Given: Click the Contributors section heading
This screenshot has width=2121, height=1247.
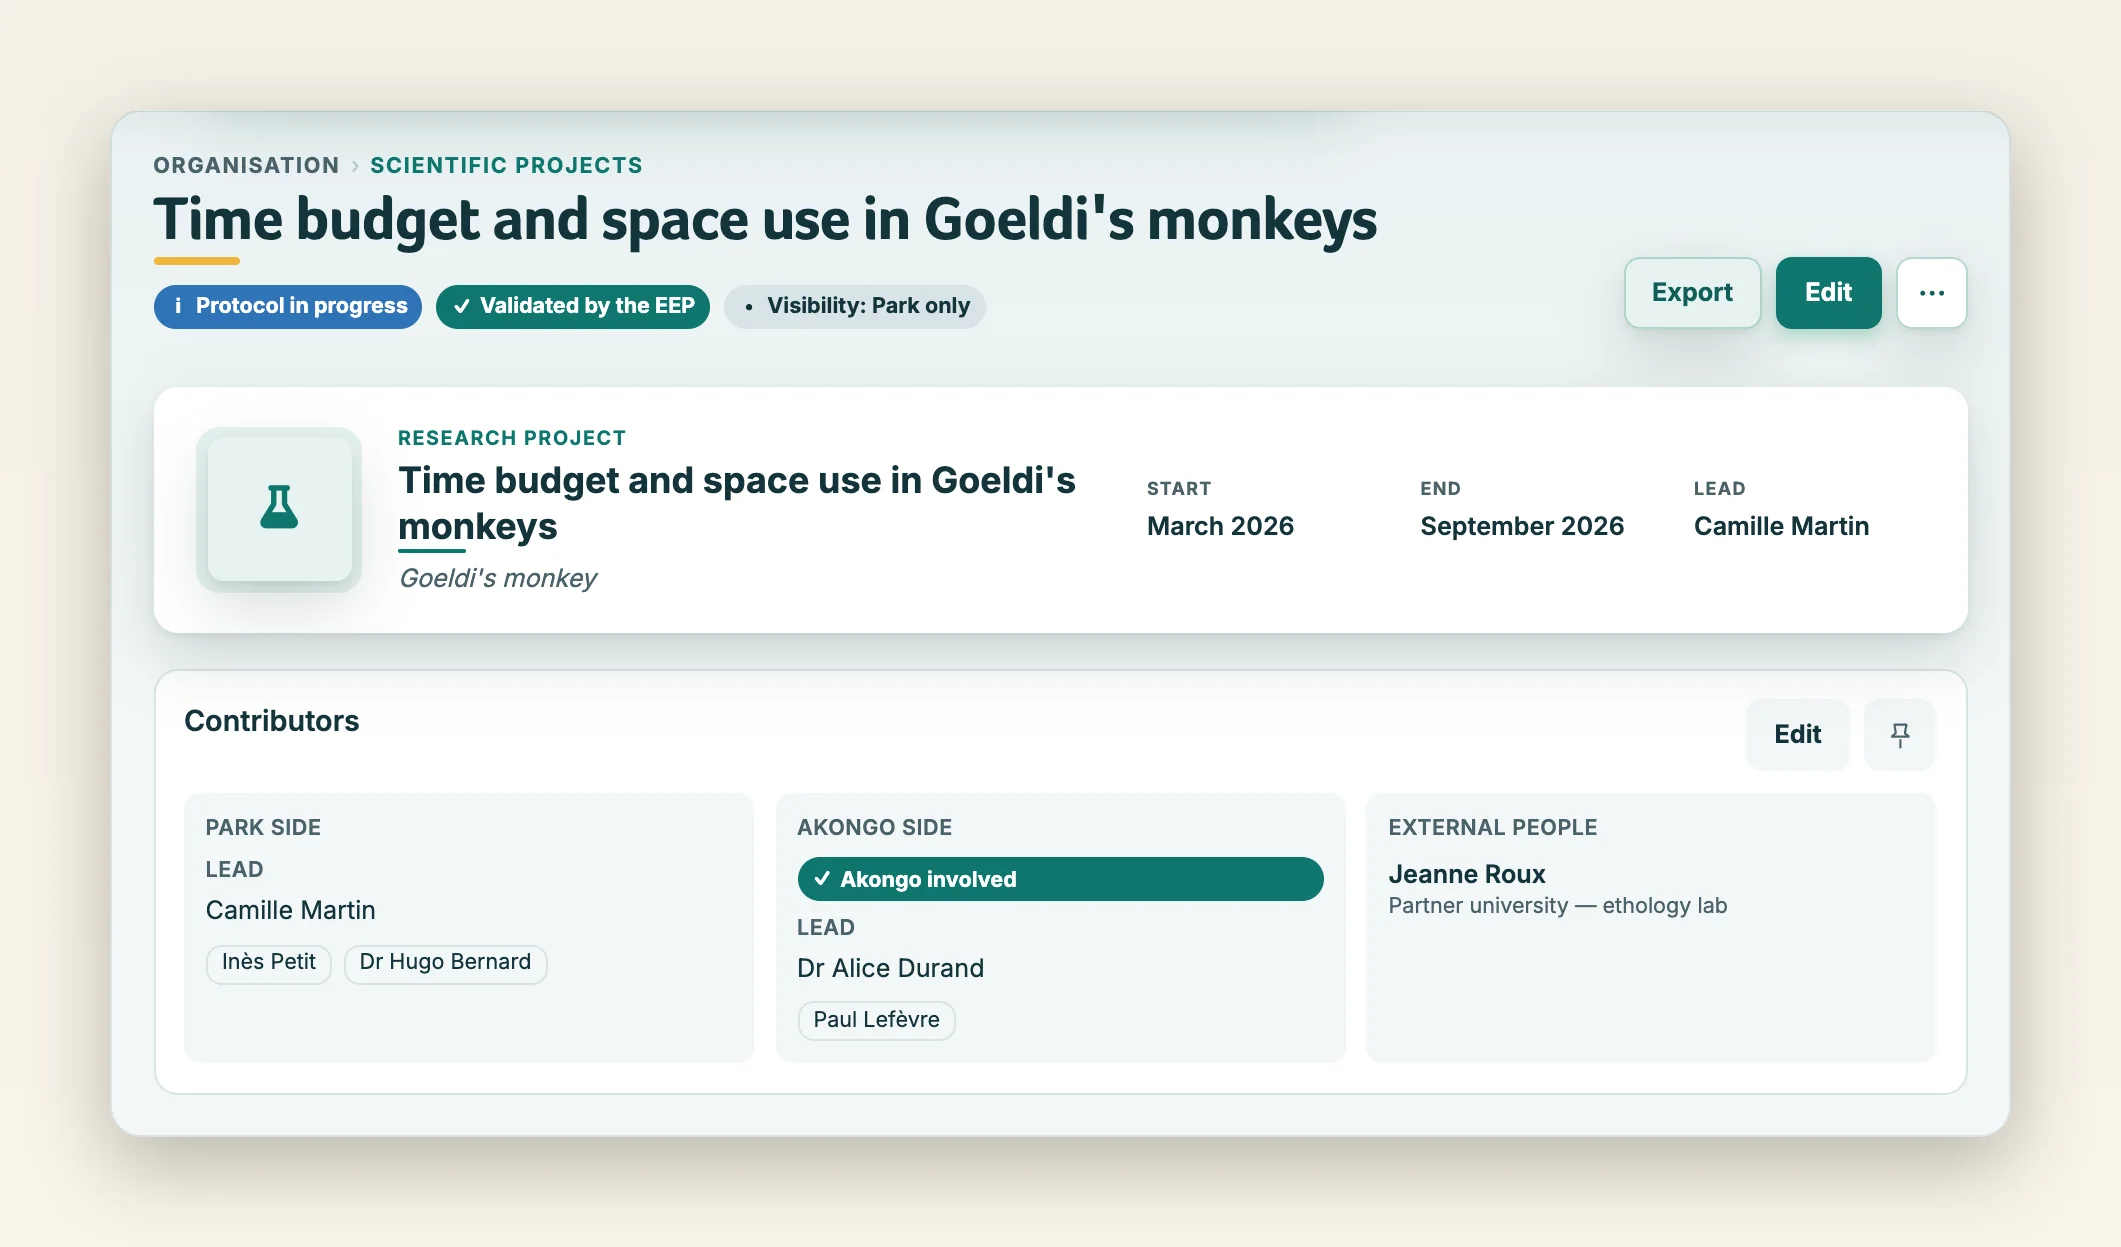Looking at the screenshot, I should tap(272, 721).
